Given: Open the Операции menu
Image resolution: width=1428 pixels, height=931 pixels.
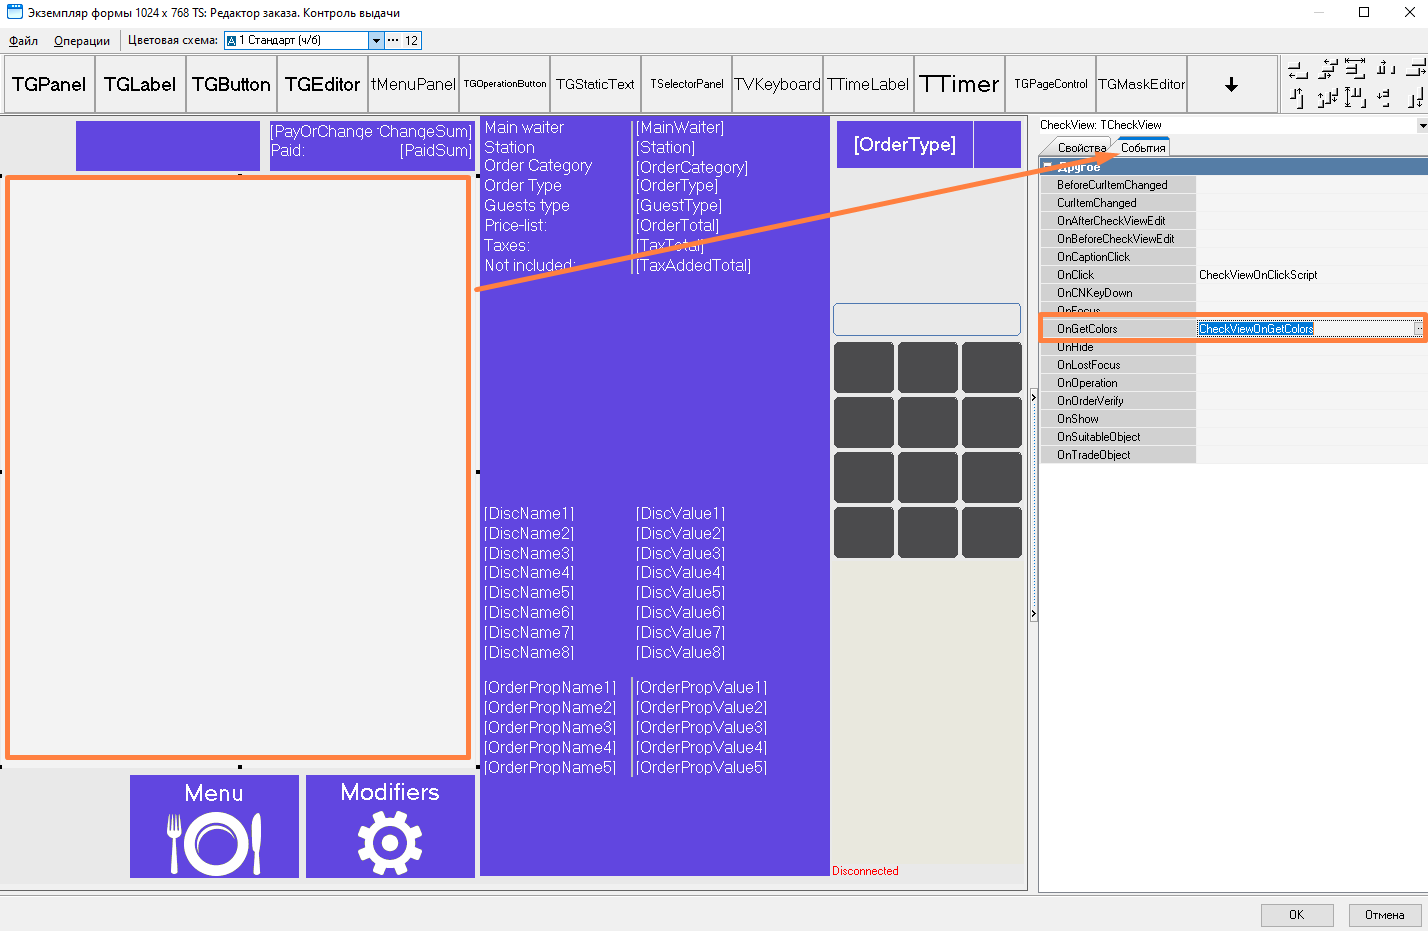Looking at the screenshot, I should [x=82, y=41].
